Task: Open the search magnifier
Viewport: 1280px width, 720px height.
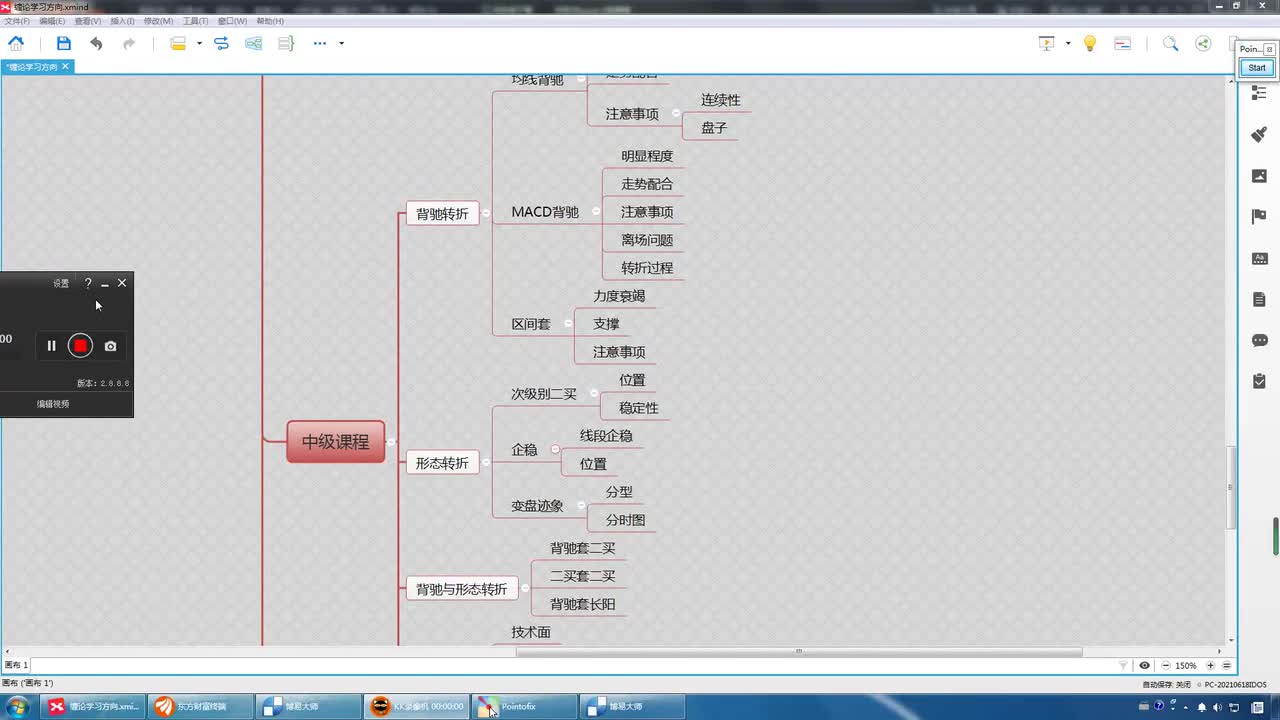Action: click(1170, 43)
